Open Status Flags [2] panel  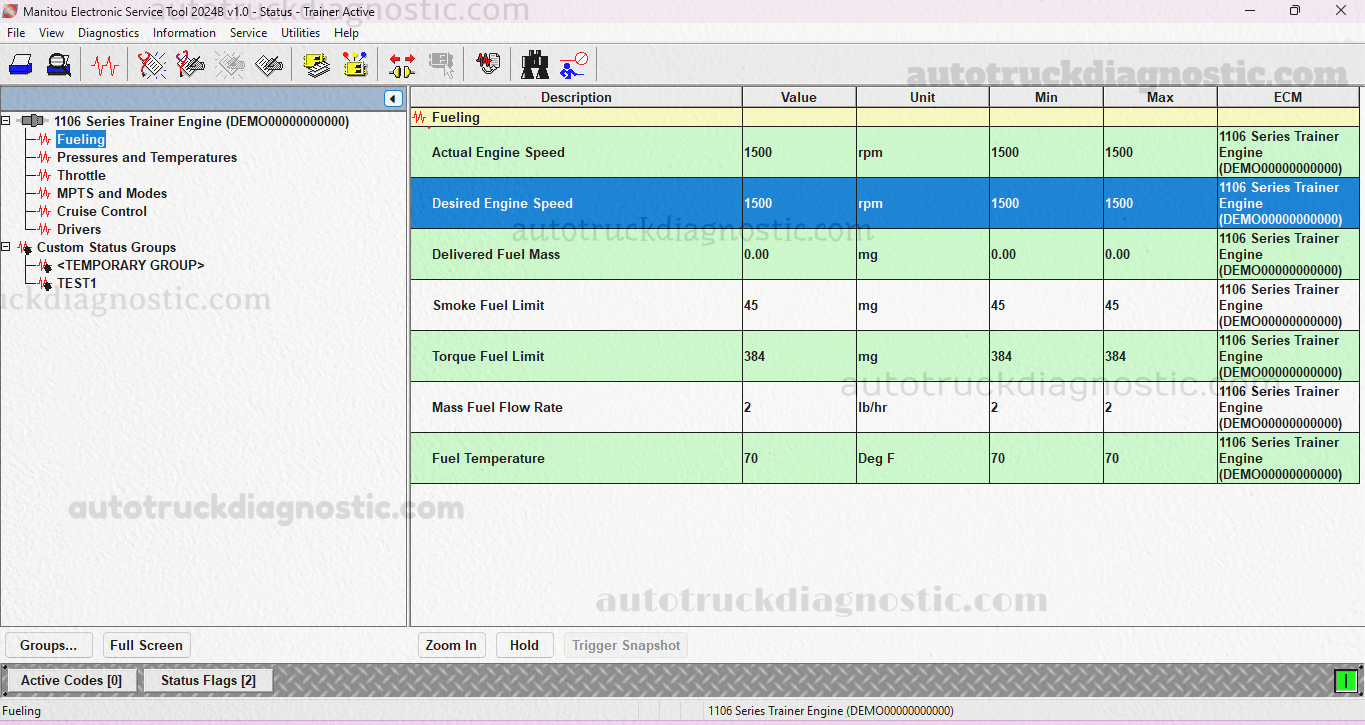[x=209, y=681]
